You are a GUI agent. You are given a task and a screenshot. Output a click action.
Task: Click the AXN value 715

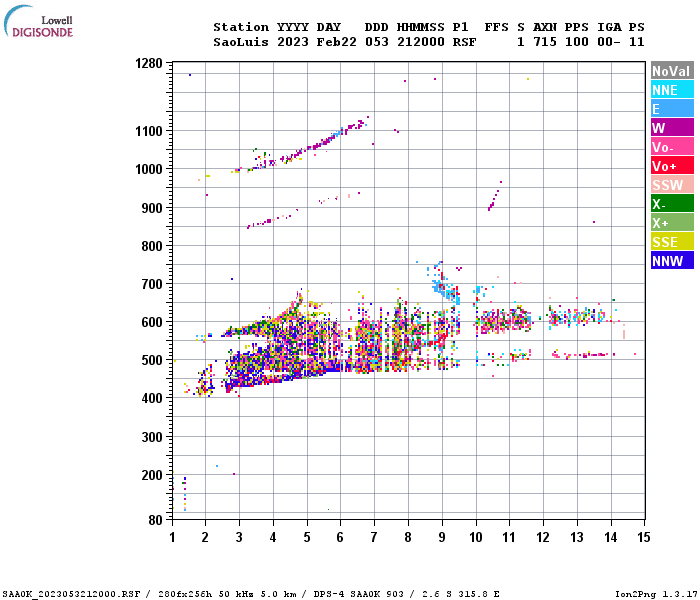point(545,42)
